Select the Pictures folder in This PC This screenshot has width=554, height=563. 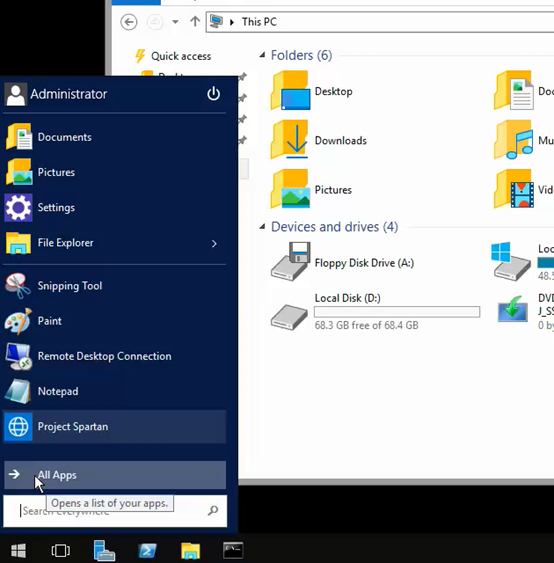311,190
